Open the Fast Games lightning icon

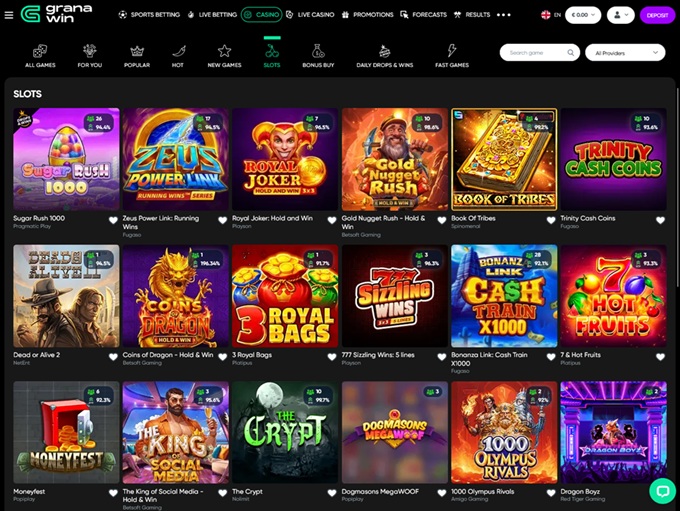coord(452,51)
